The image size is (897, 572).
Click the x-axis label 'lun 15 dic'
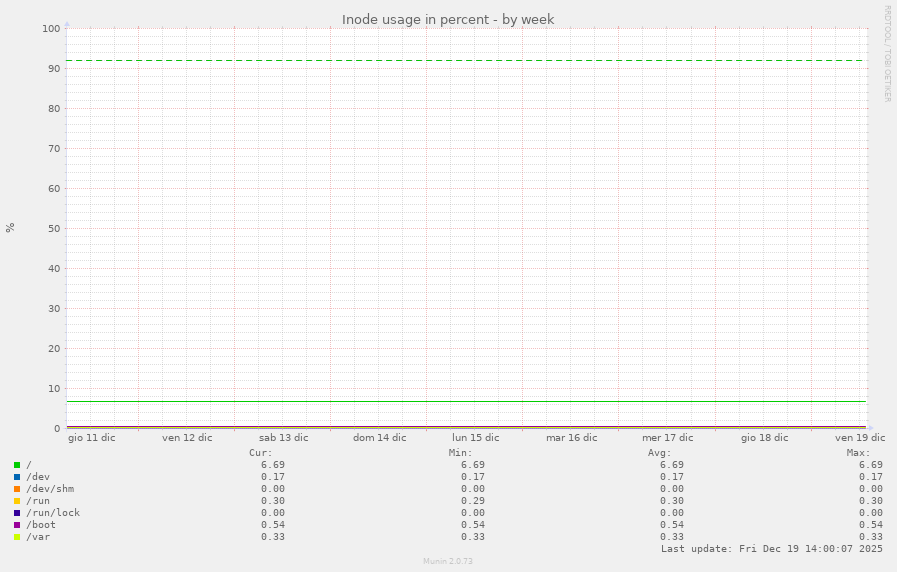coord(476,438)
